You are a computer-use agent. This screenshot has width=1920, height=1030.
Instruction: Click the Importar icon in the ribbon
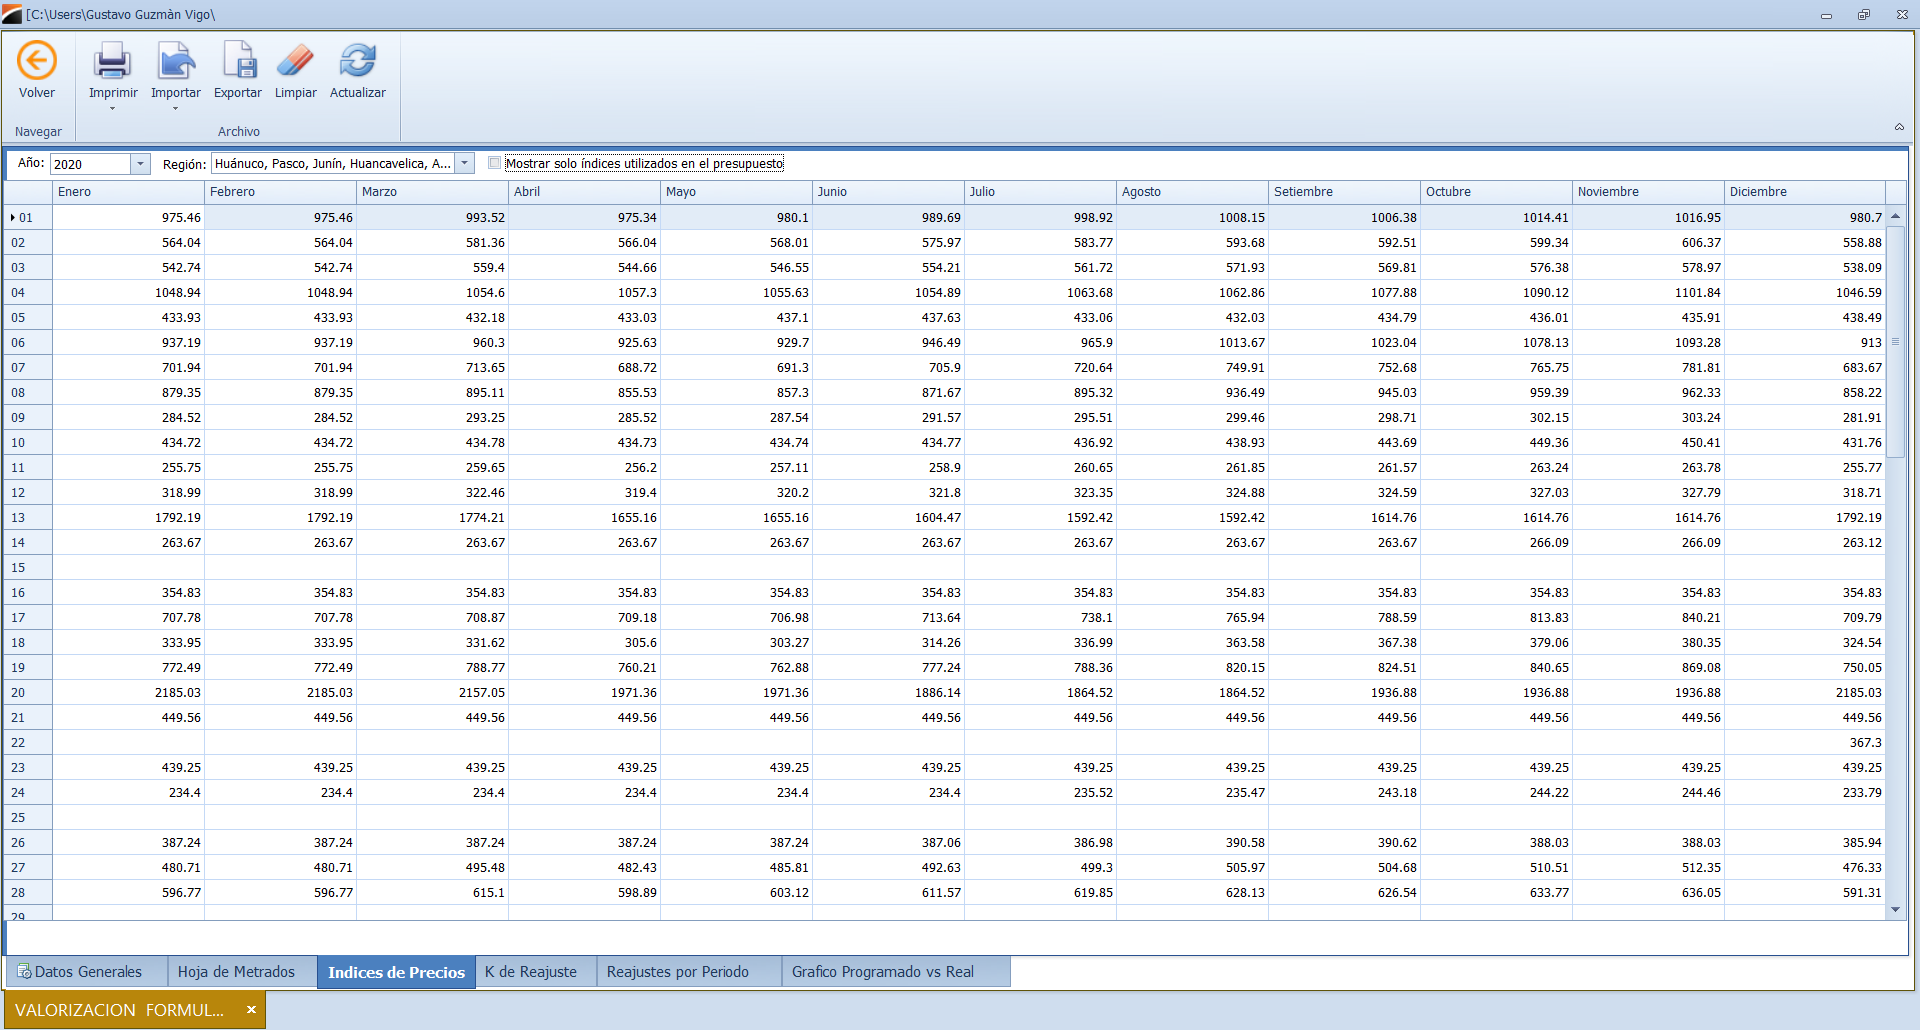click(175, 61)
